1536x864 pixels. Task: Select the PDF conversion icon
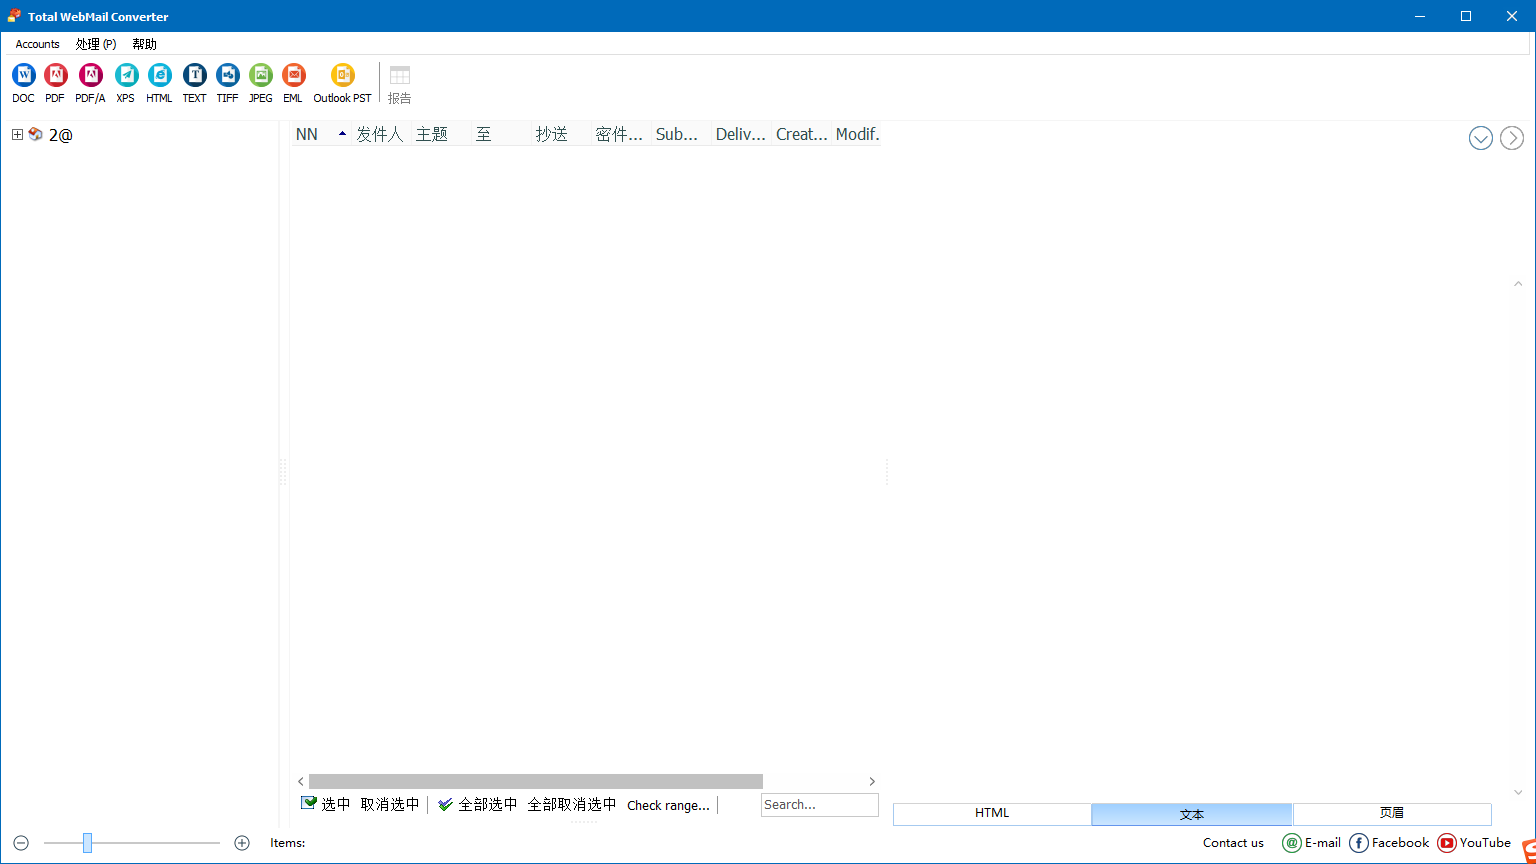(x=55, y=83)
